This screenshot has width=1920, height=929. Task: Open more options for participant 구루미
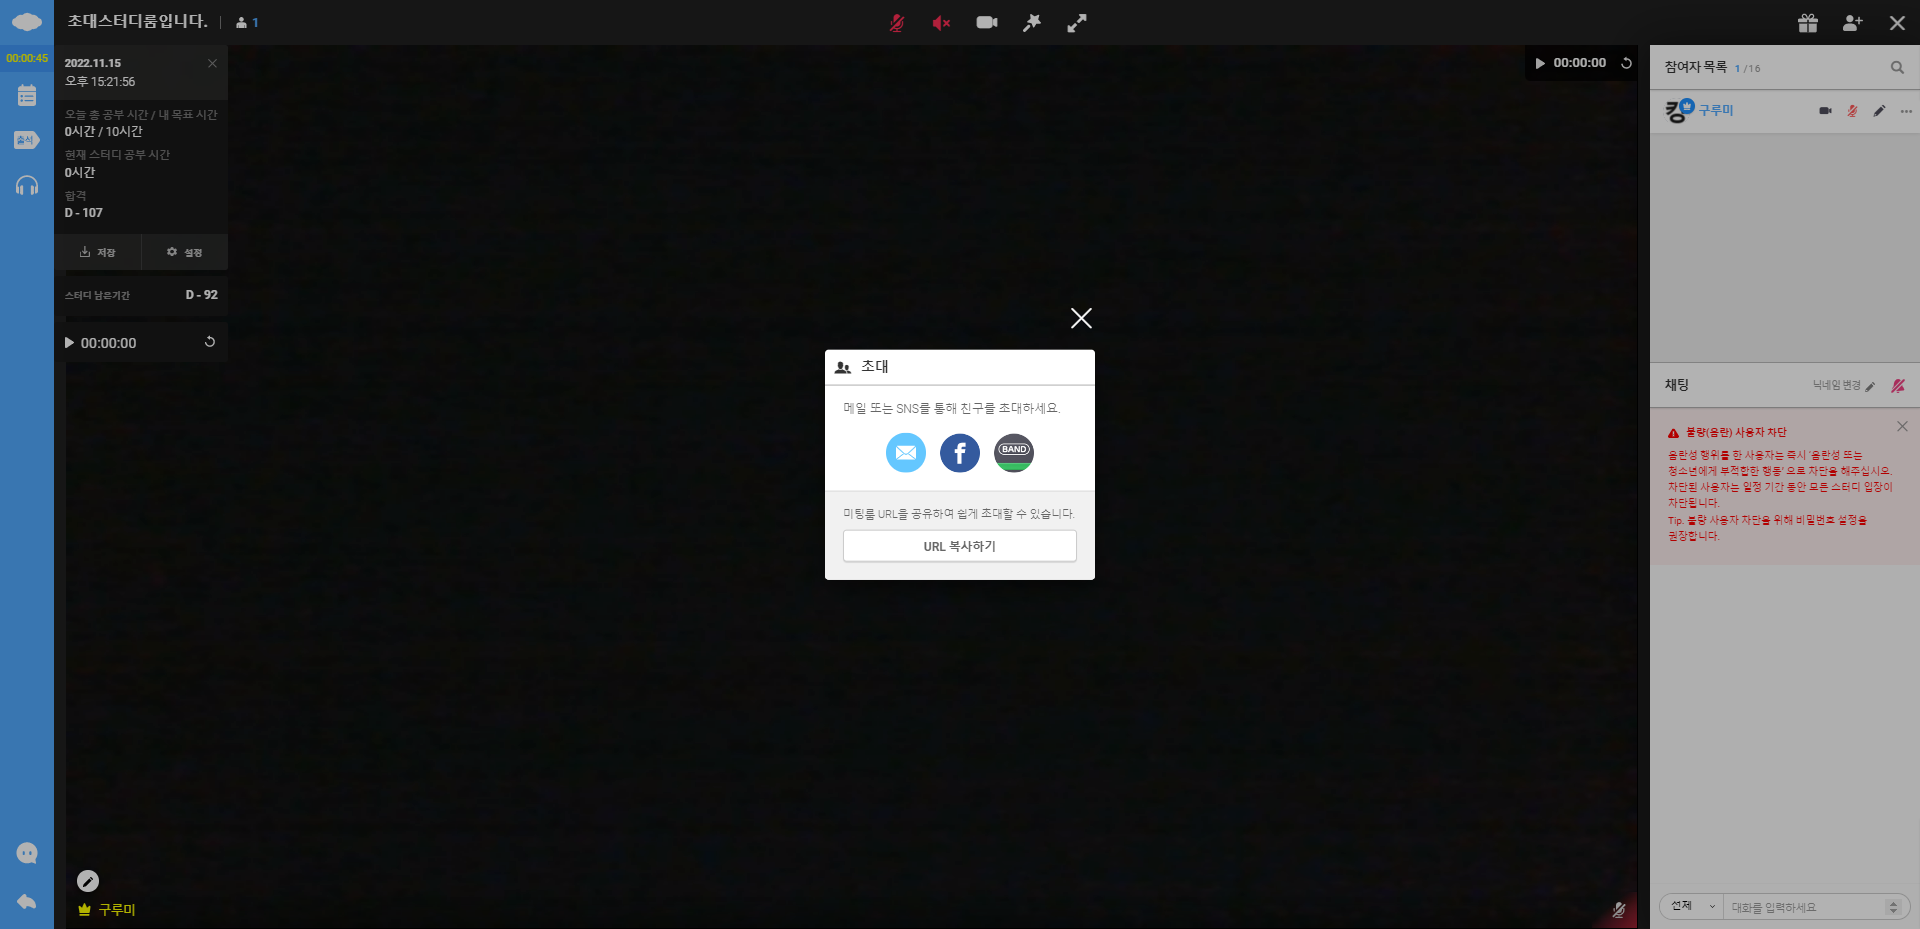click(1906, 111)
